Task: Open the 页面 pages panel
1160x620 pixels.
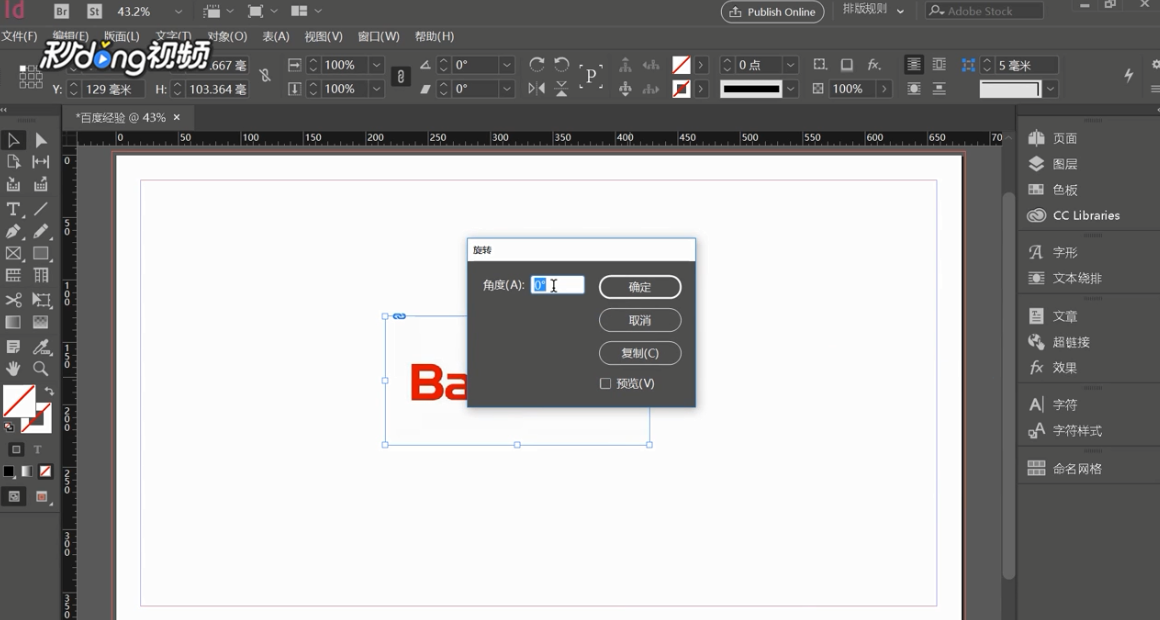Action: click(x=1053, y=138)
